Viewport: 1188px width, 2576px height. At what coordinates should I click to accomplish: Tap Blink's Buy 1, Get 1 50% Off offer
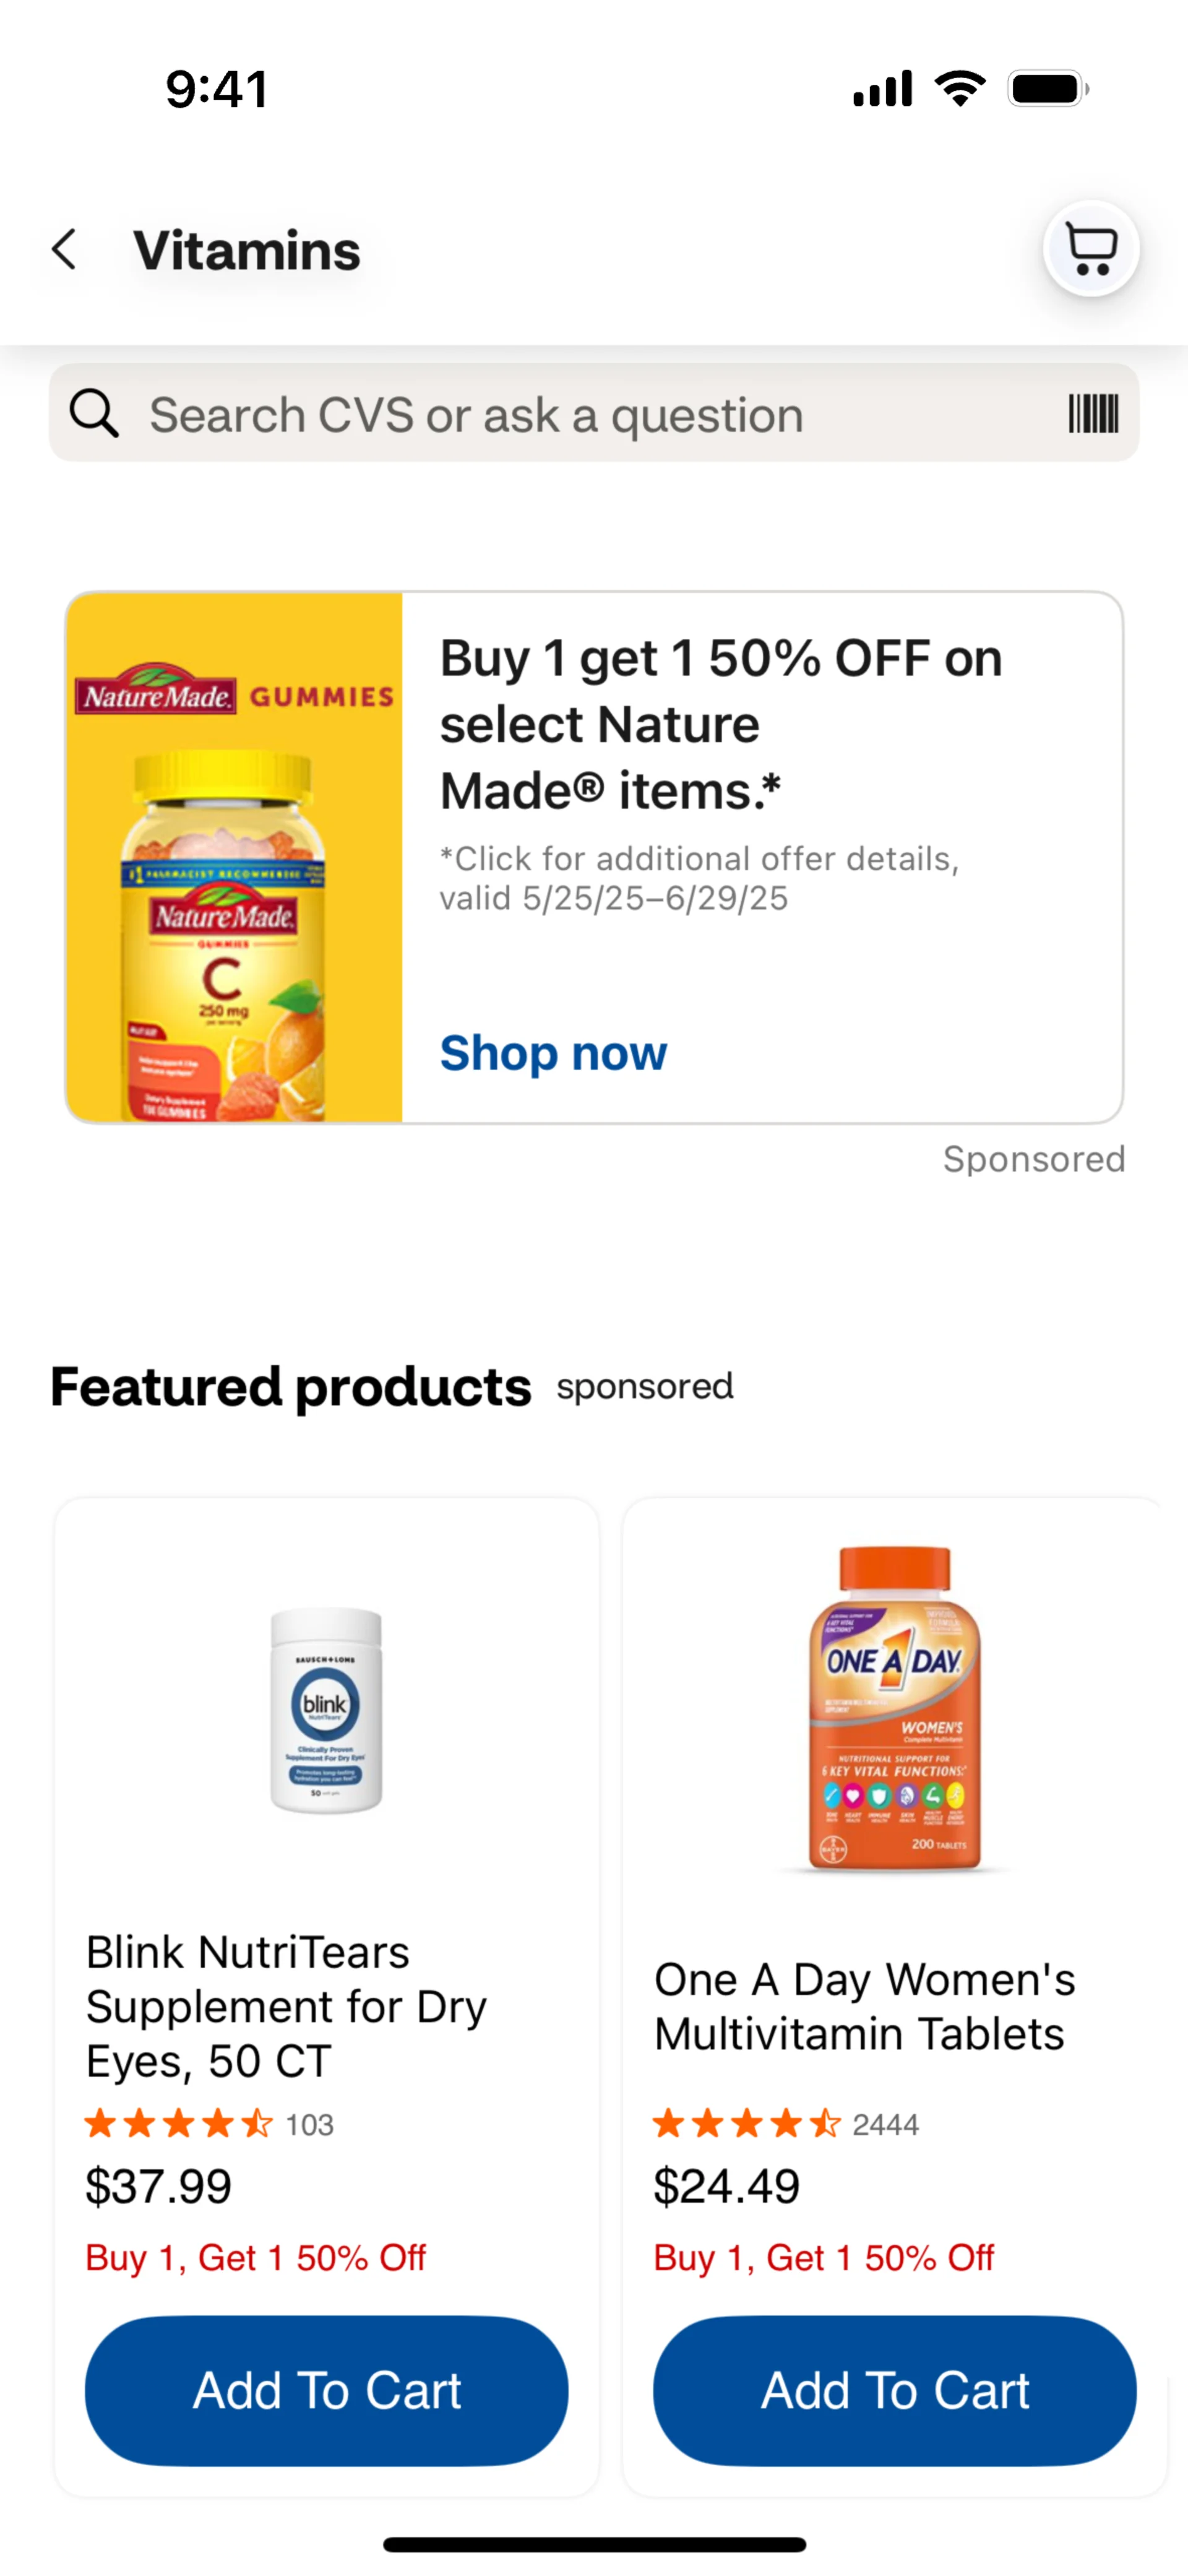coord(256,2258)
